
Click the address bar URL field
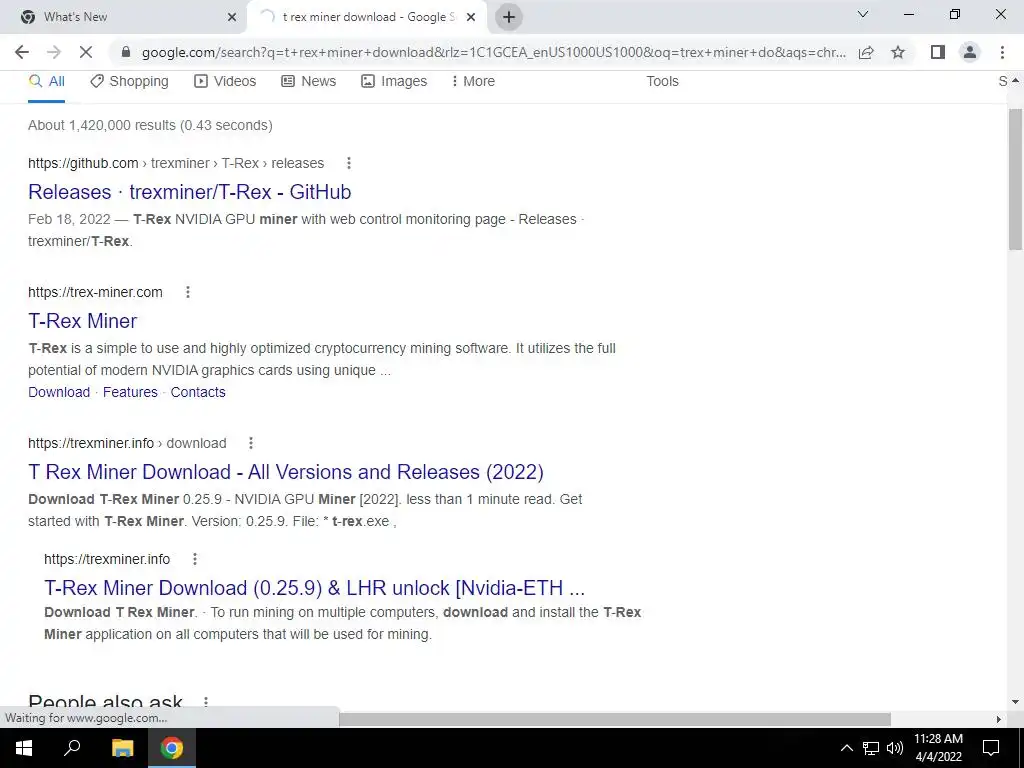(493, 52)
